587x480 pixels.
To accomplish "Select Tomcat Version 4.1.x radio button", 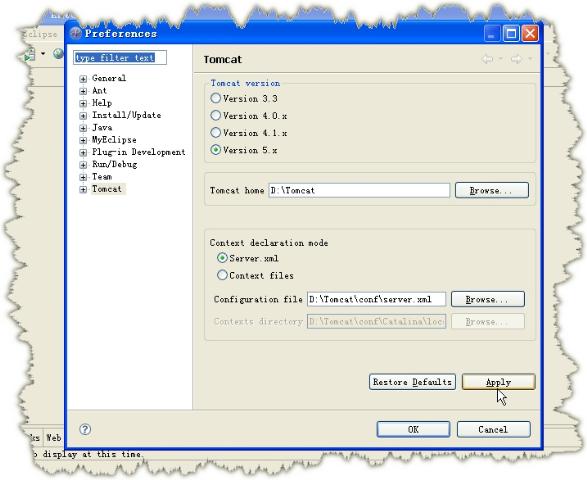I will tap(215, 133).
